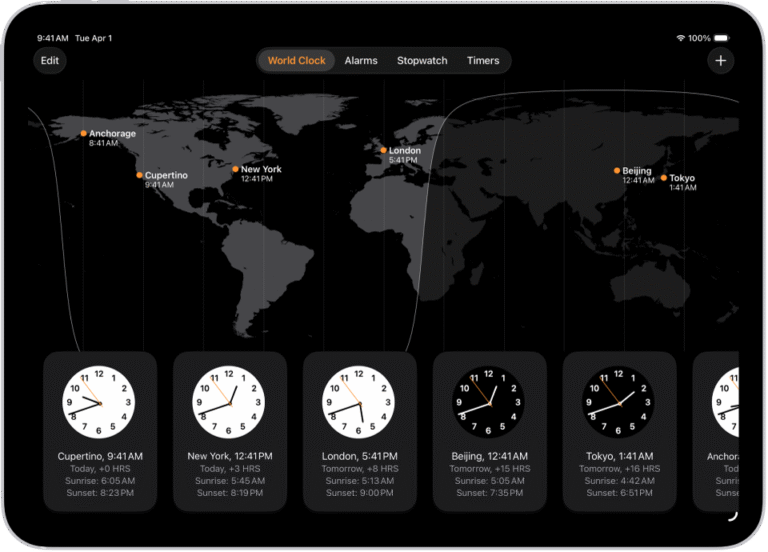This screenshot has height=552, width=768.
Task: Select the Tokyo orange map dot
Action: click(x=664, y=178)
